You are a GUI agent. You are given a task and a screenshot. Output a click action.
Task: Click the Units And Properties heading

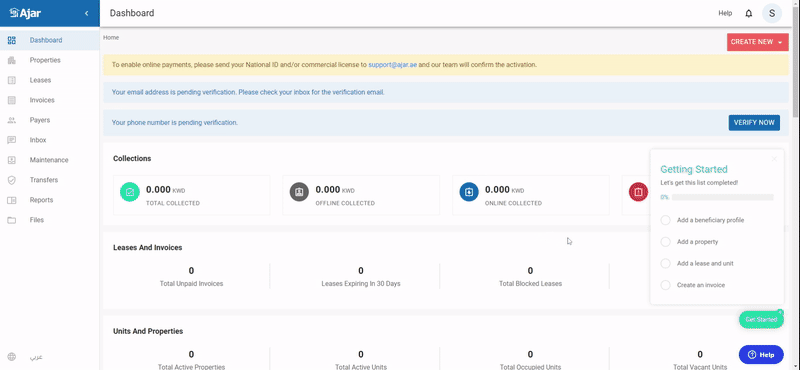148,331
